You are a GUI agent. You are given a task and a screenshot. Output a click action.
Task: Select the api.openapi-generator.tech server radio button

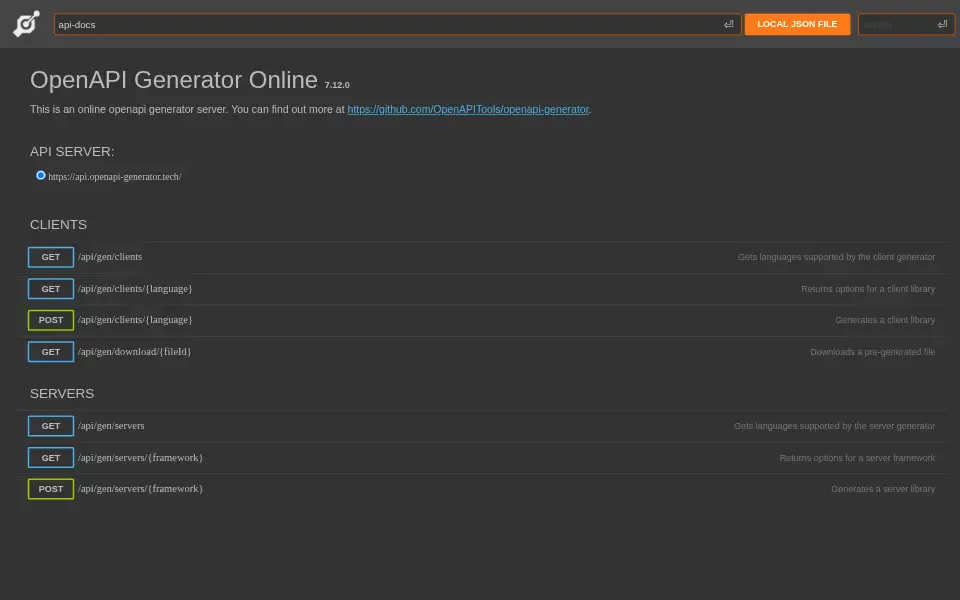click(40, 175)
